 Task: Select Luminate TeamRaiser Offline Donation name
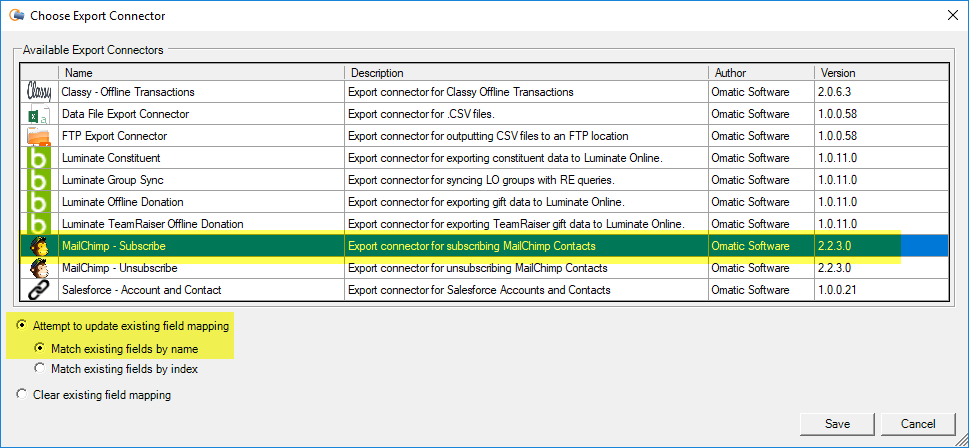153,224
